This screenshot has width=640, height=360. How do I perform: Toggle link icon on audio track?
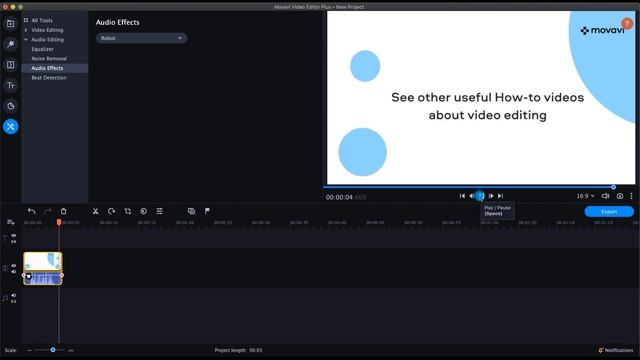pos(13,301)
